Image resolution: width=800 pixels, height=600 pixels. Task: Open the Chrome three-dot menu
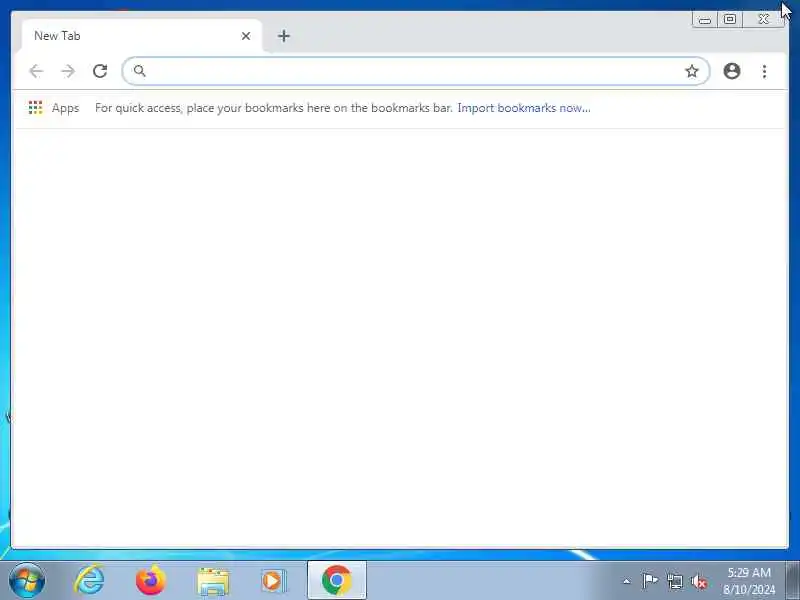(764, 71)
